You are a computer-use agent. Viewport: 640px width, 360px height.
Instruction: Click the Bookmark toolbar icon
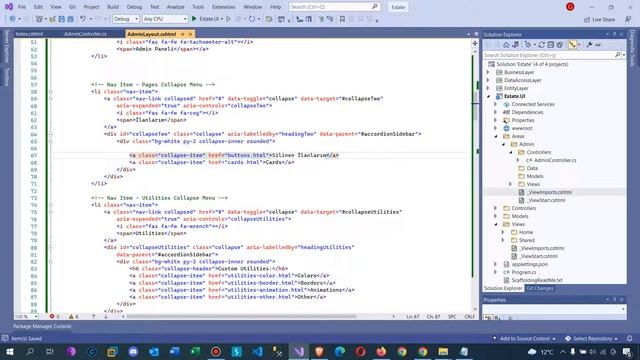[x=342, y=19]
